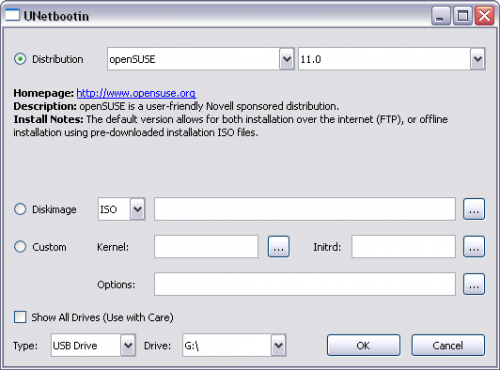500x370 pixels.
Task: Focus the Initrd path field
Action: point(403,247)
